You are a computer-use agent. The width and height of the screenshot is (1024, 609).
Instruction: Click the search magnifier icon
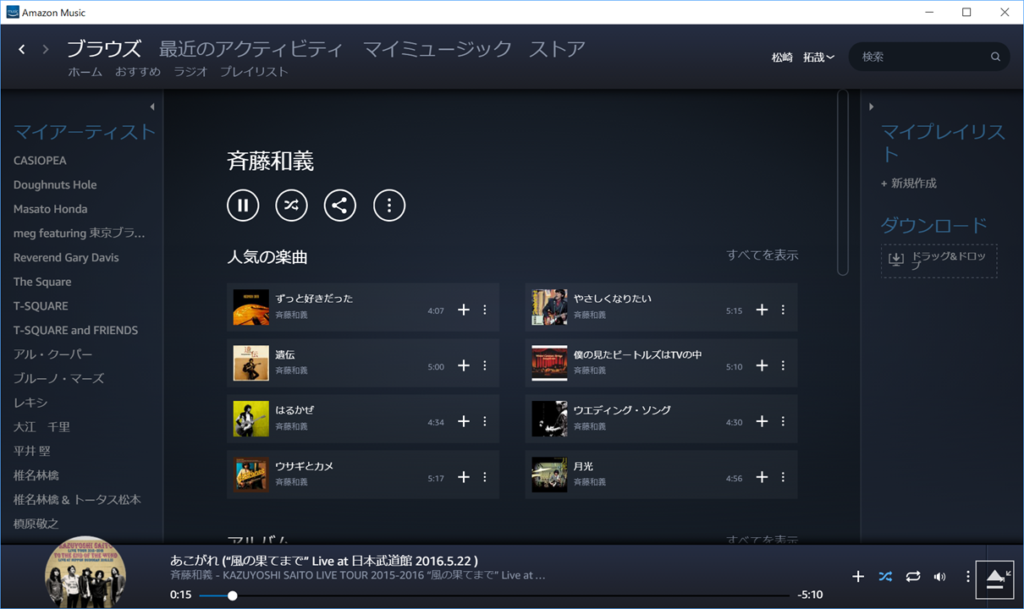click(995, 57)
